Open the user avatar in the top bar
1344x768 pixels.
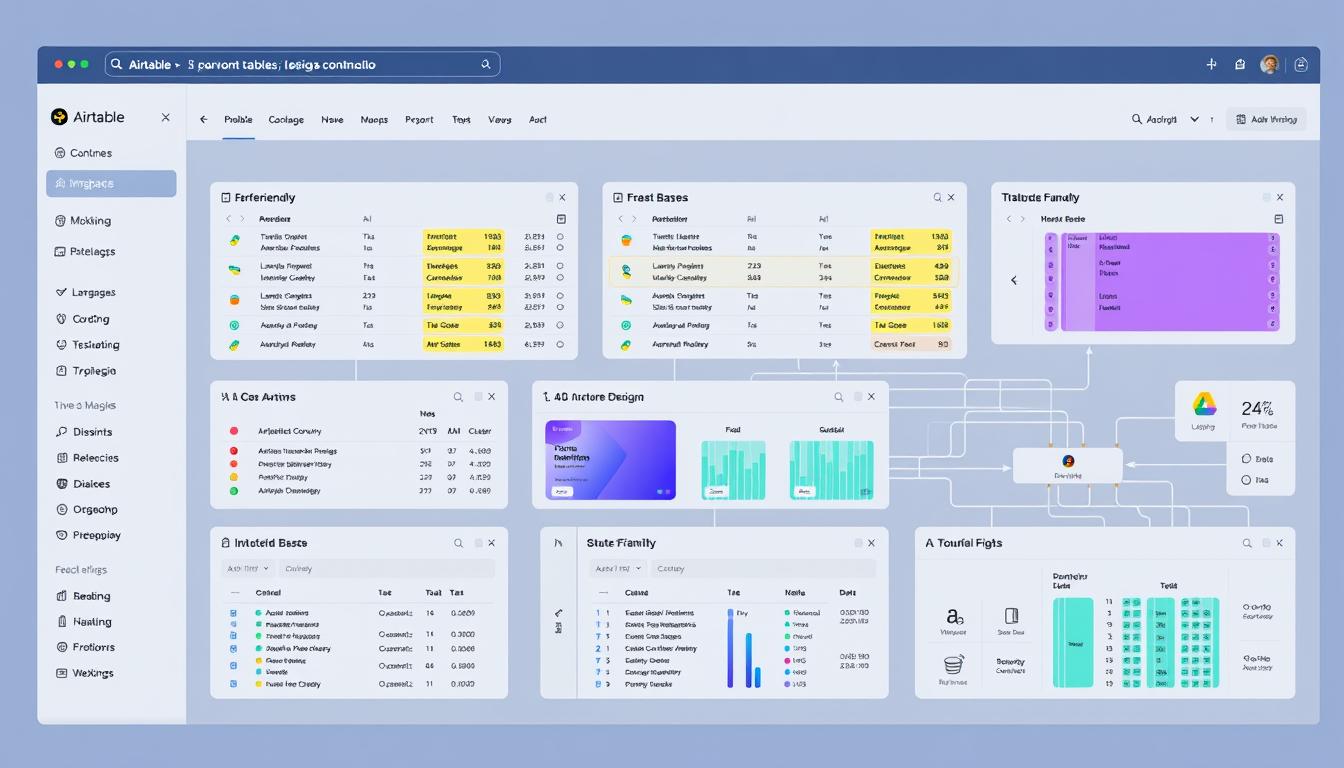click(x=1270, y=64)
